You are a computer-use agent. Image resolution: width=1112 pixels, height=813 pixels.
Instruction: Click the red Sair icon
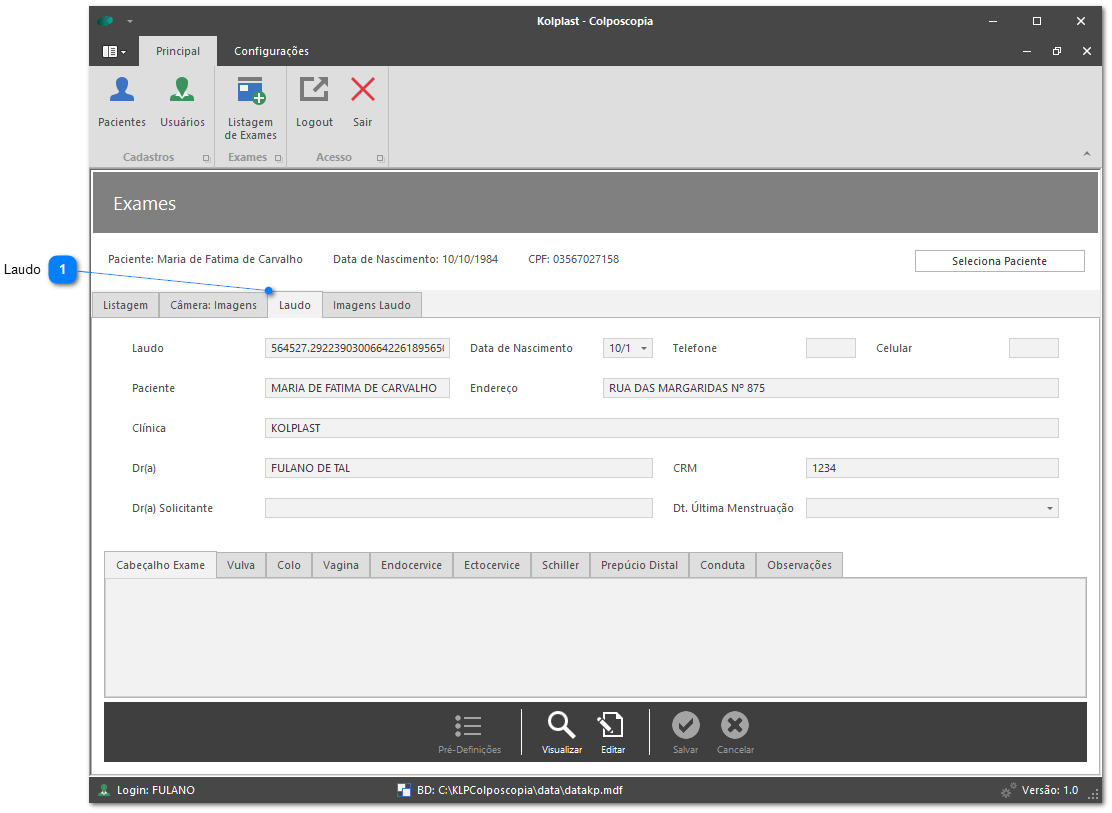[363, 90]
